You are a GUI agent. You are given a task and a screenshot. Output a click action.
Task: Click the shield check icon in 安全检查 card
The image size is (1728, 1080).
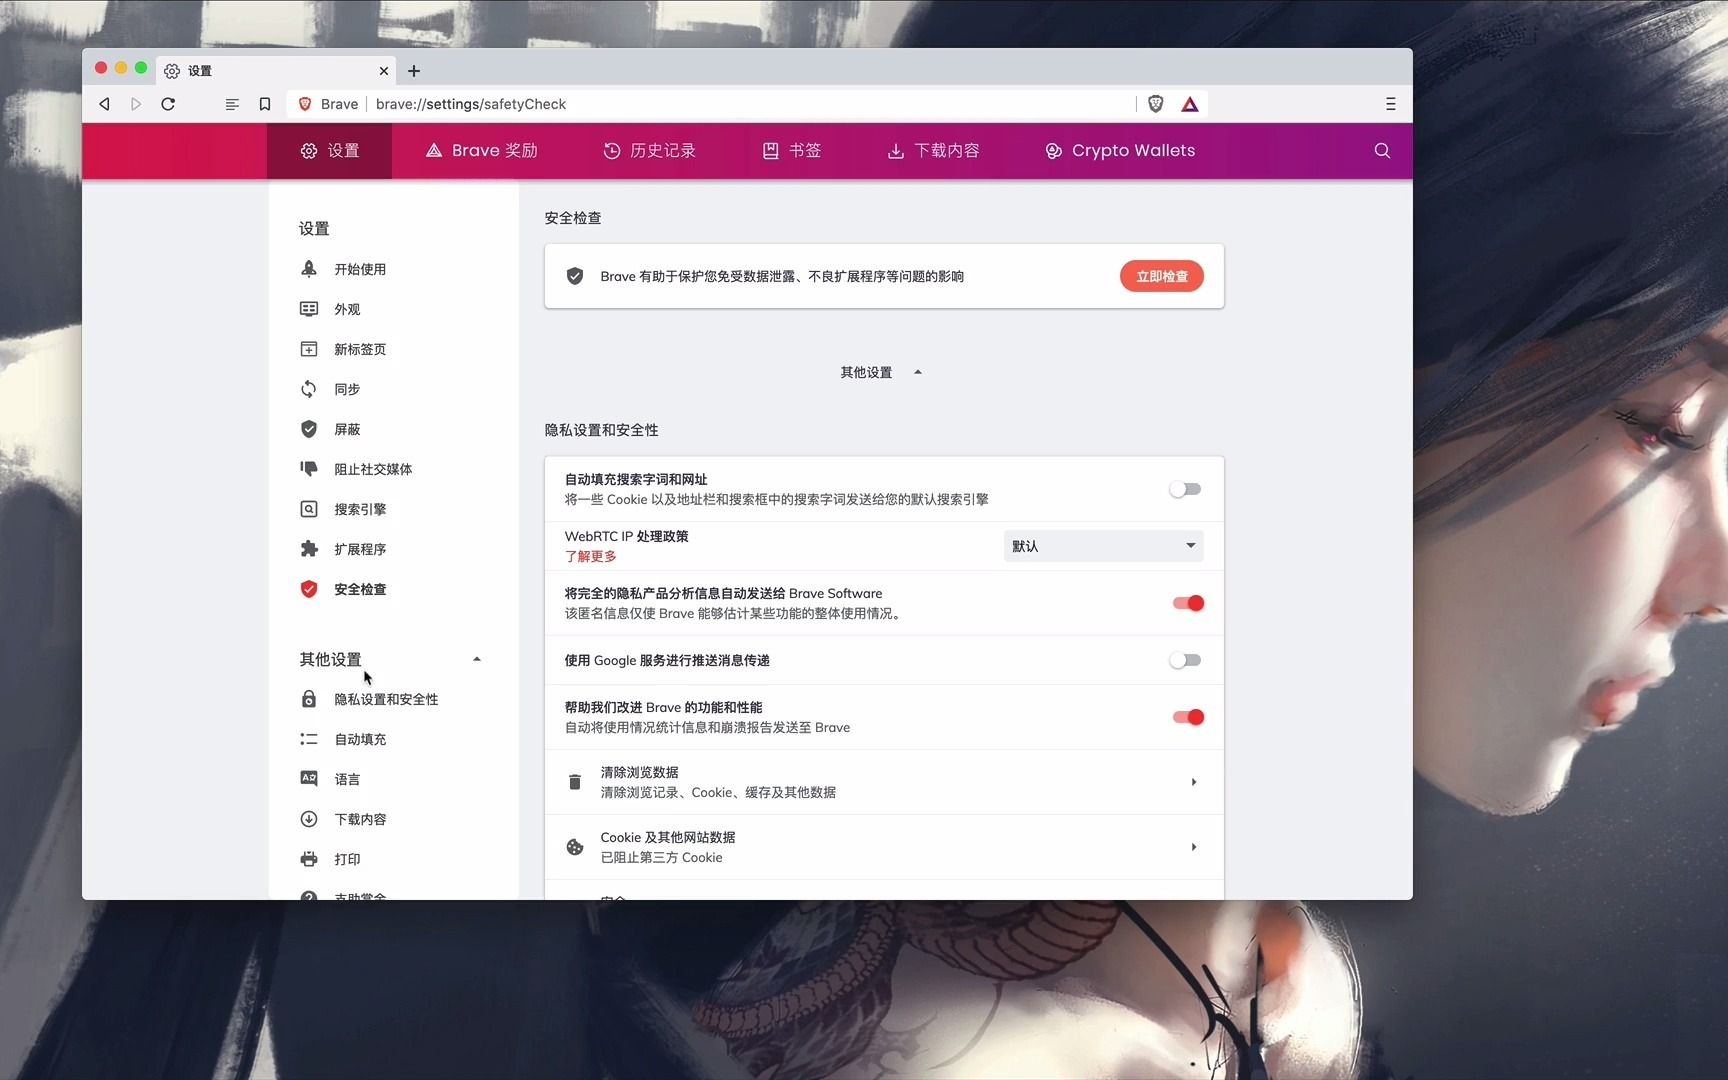[575, 276]
